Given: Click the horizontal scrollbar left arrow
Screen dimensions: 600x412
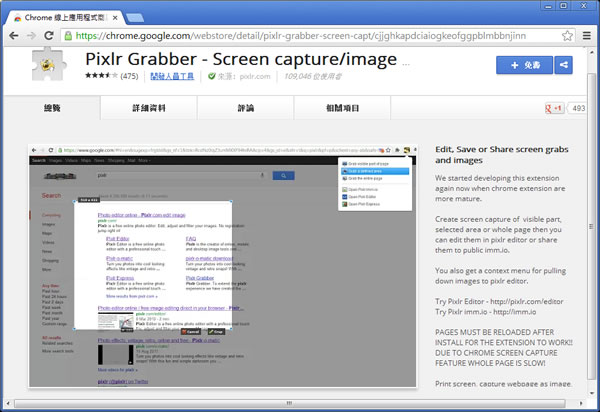Looking at the screenshot, I should coord(8,403).
